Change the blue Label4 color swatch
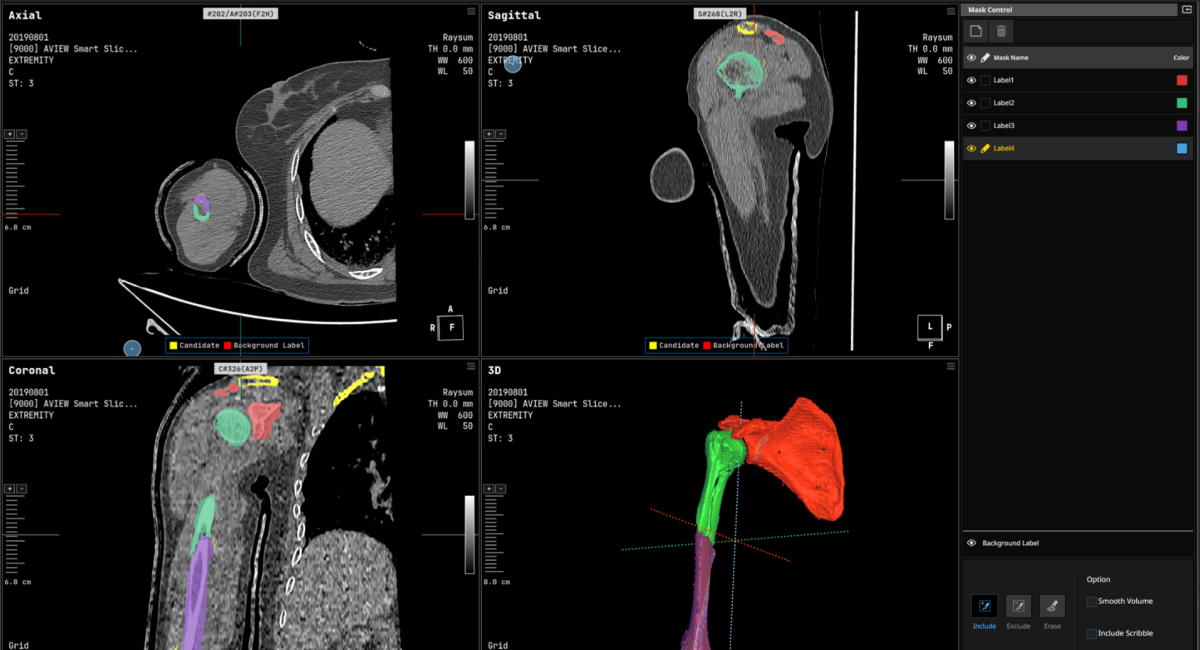1200x650 pixels. click(1182, 148)
